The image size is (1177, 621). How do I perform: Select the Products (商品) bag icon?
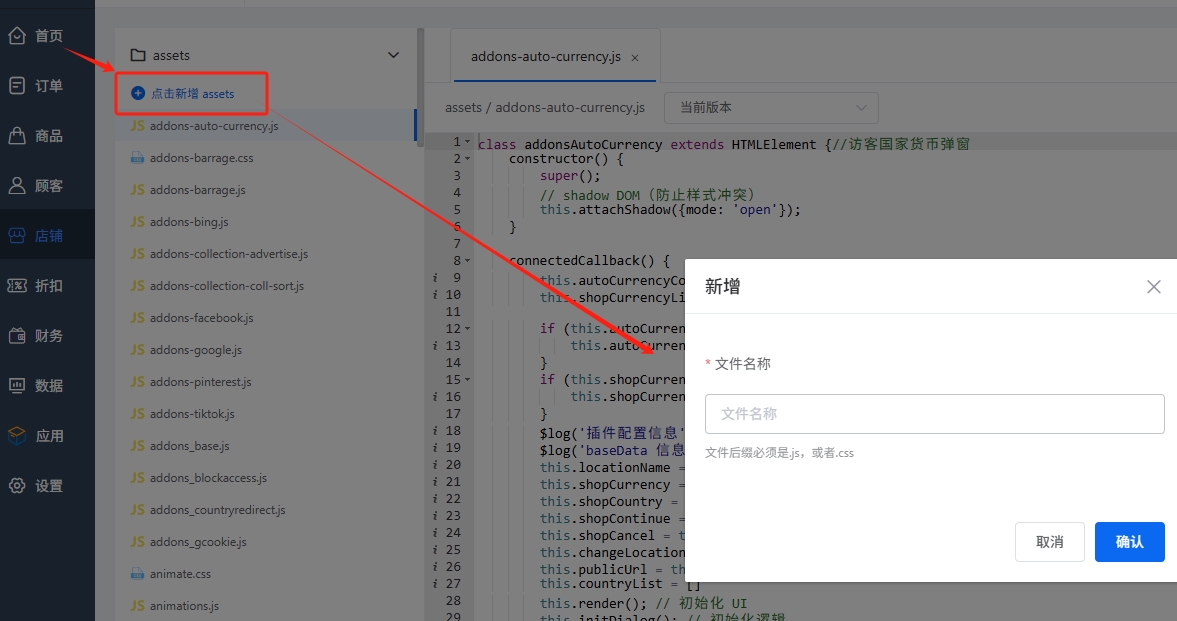coord(17,136)
